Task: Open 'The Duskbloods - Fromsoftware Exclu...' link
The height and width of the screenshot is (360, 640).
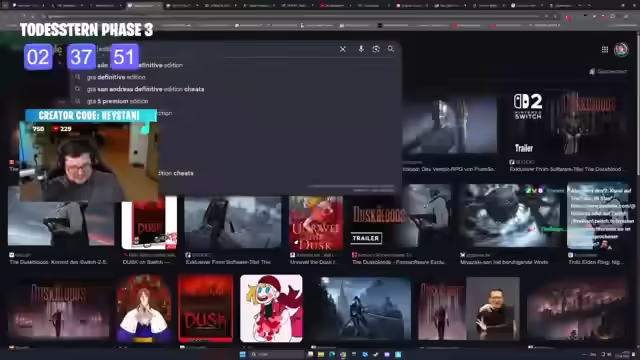Action: click(399, 262)
